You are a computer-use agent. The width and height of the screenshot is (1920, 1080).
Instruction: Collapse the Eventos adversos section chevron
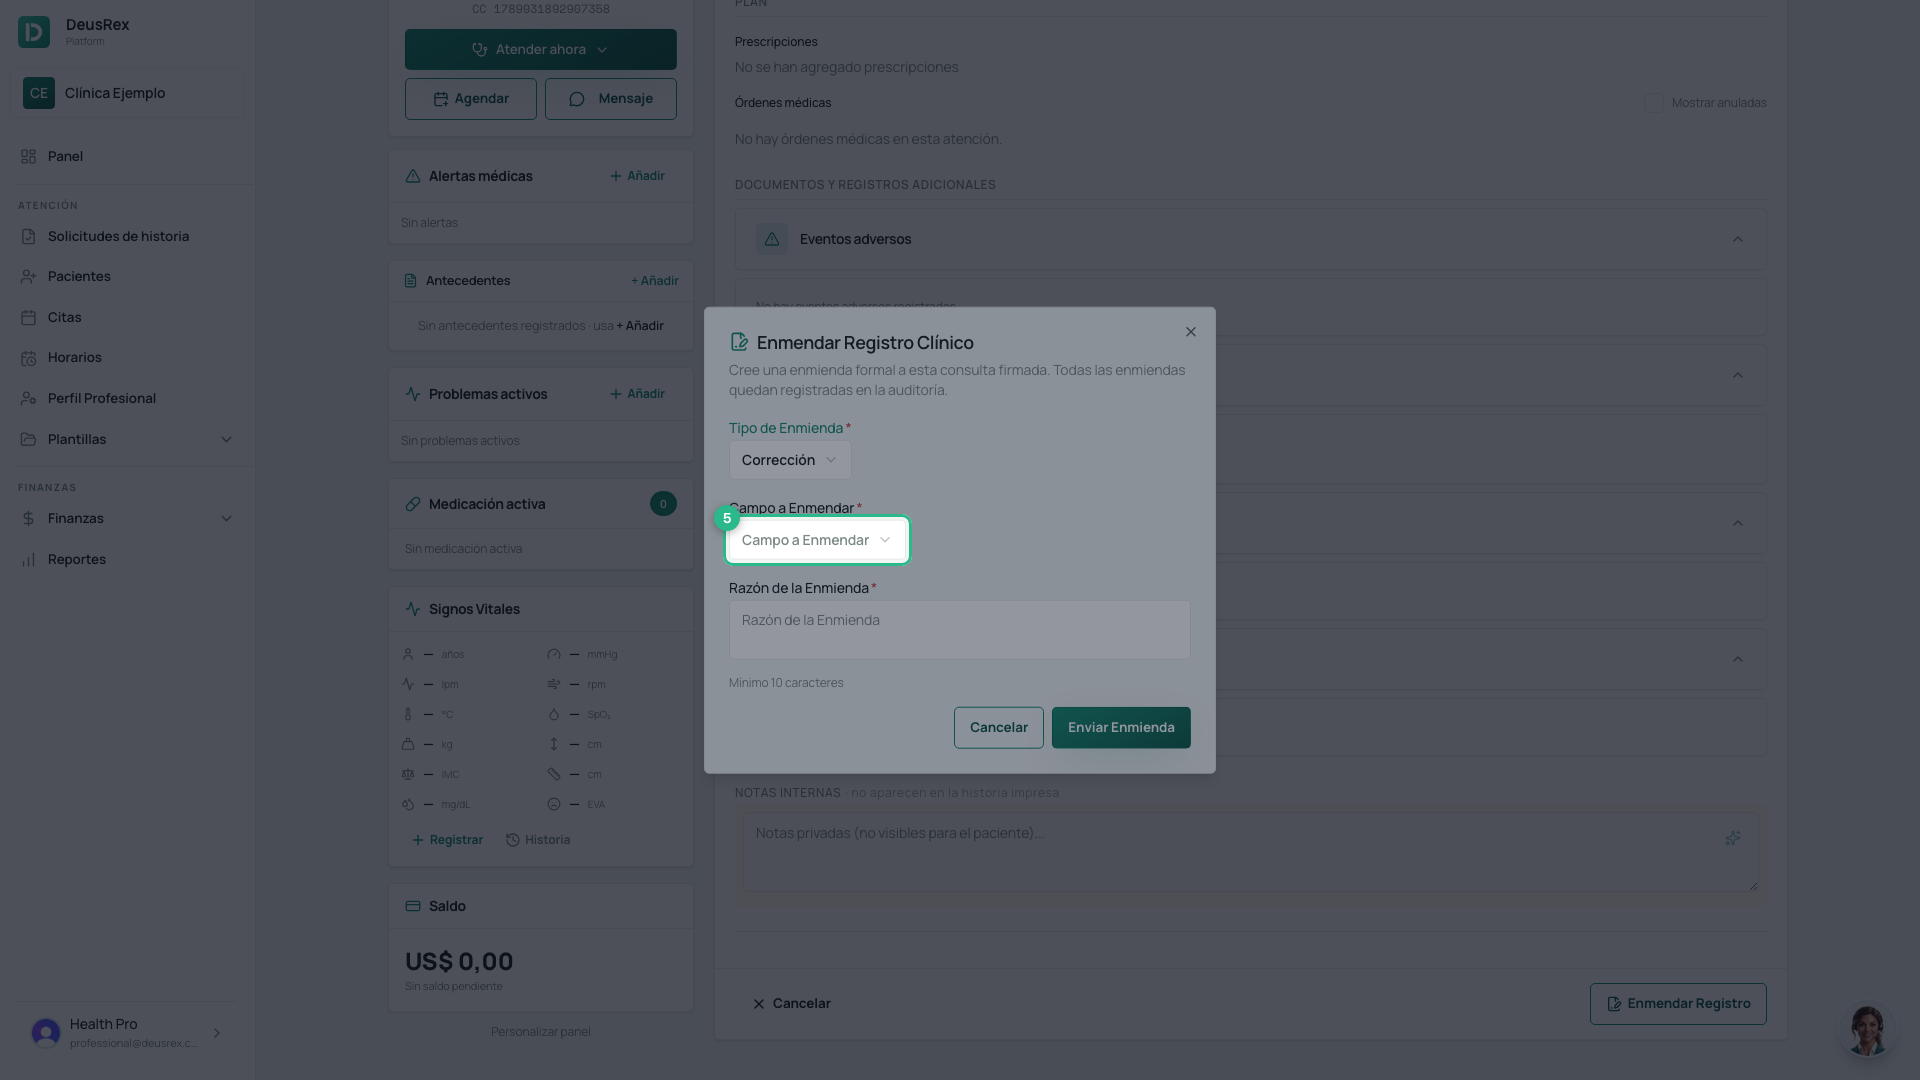(1738, 239)
